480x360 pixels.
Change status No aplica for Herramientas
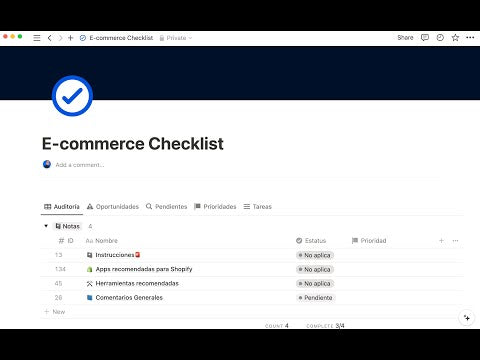315,284
